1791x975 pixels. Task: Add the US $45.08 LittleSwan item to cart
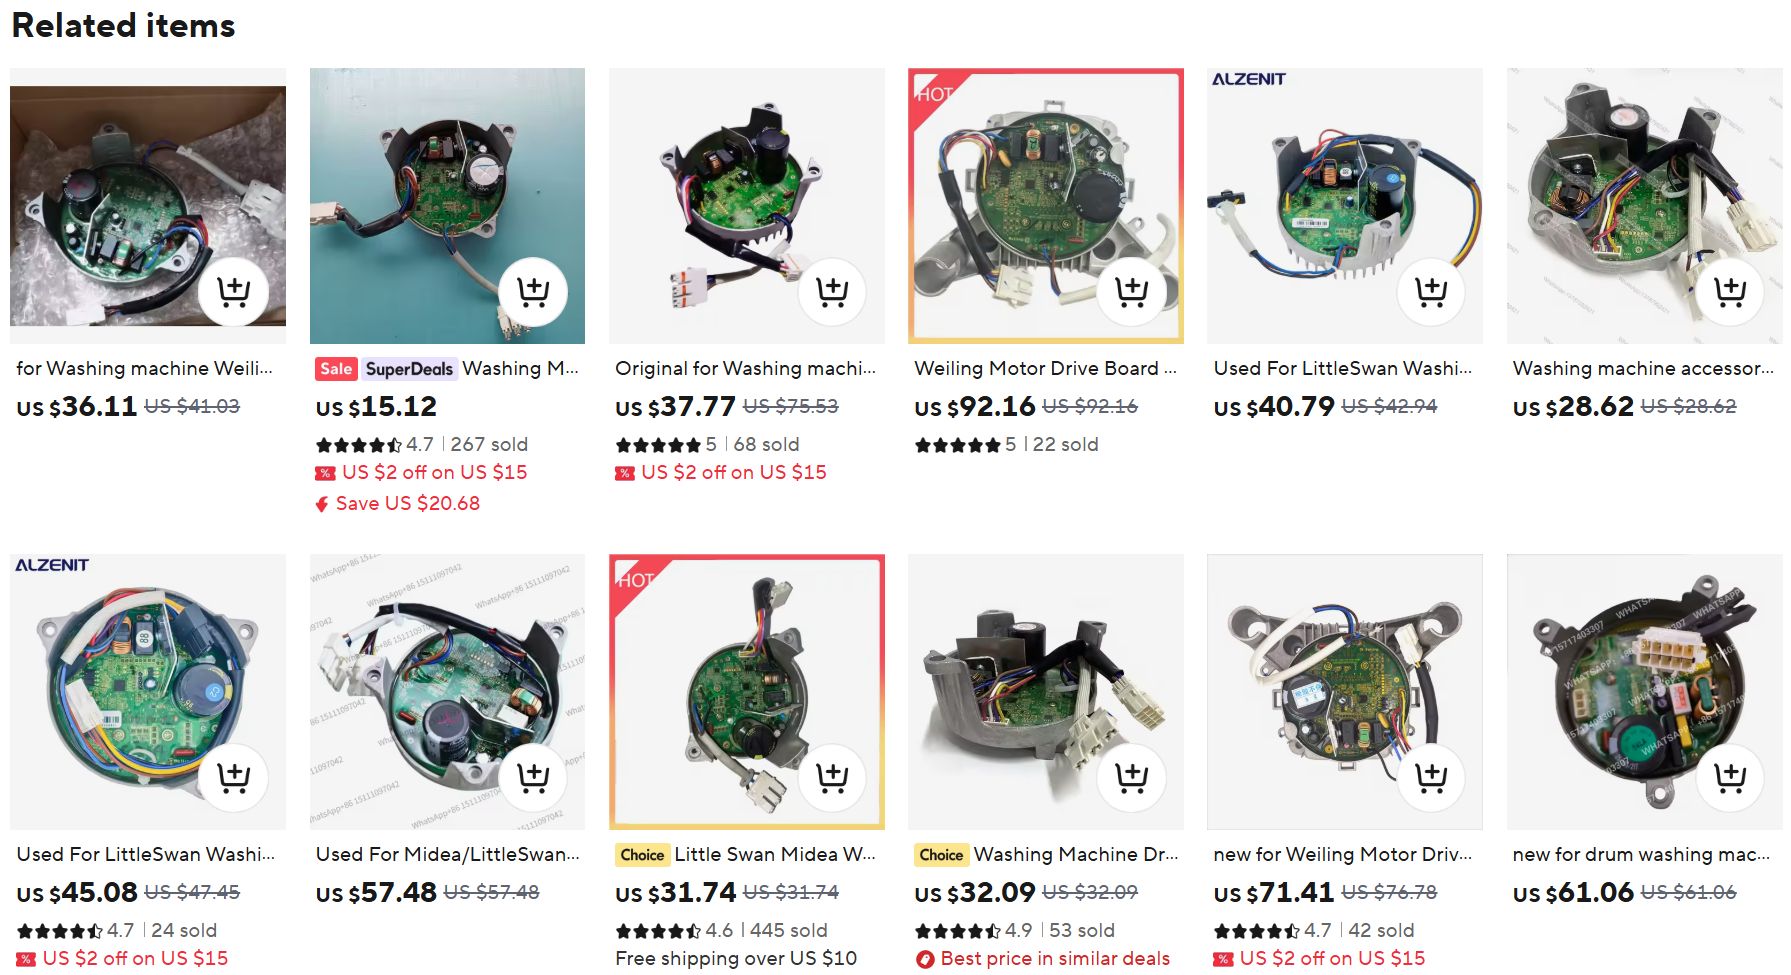coord(233,777)
